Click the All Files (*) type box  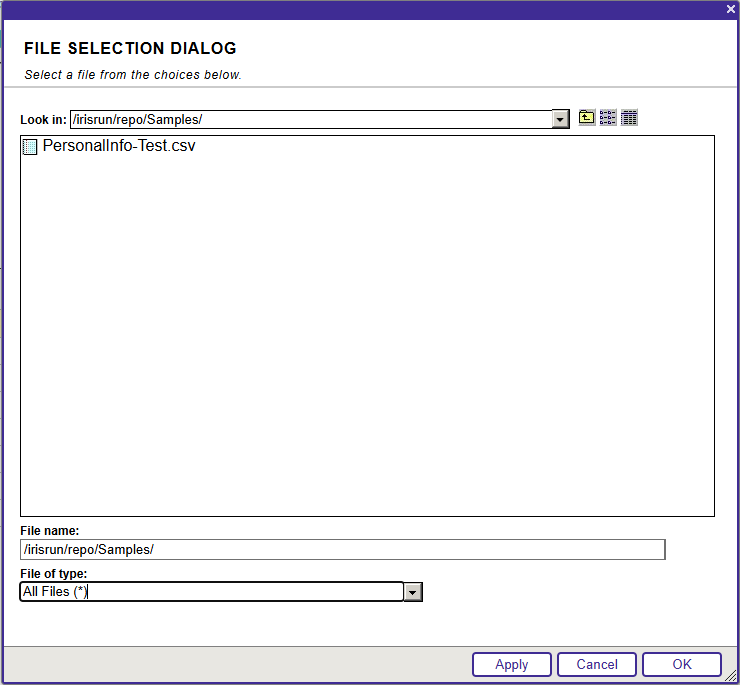point(211,592)
